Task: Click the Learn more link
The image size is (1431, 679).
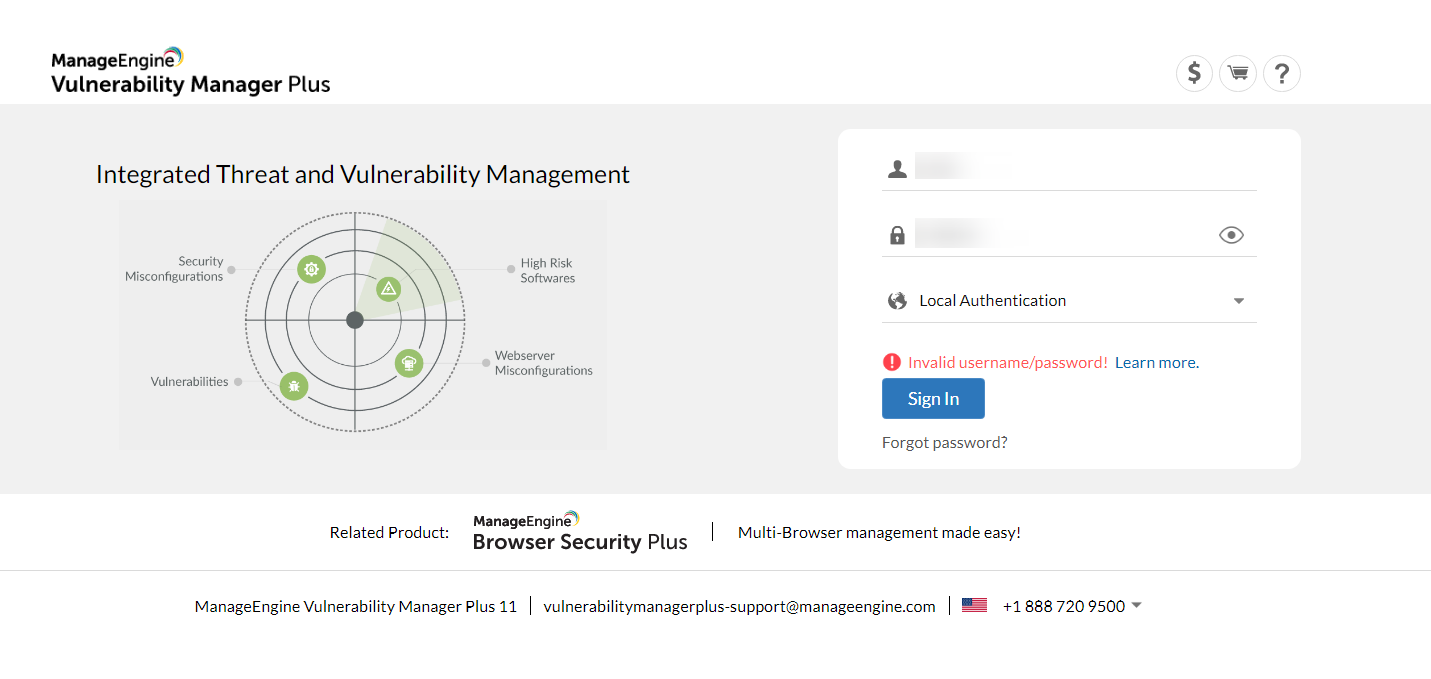Action: pyautogui.click(x=1157, y=362)
